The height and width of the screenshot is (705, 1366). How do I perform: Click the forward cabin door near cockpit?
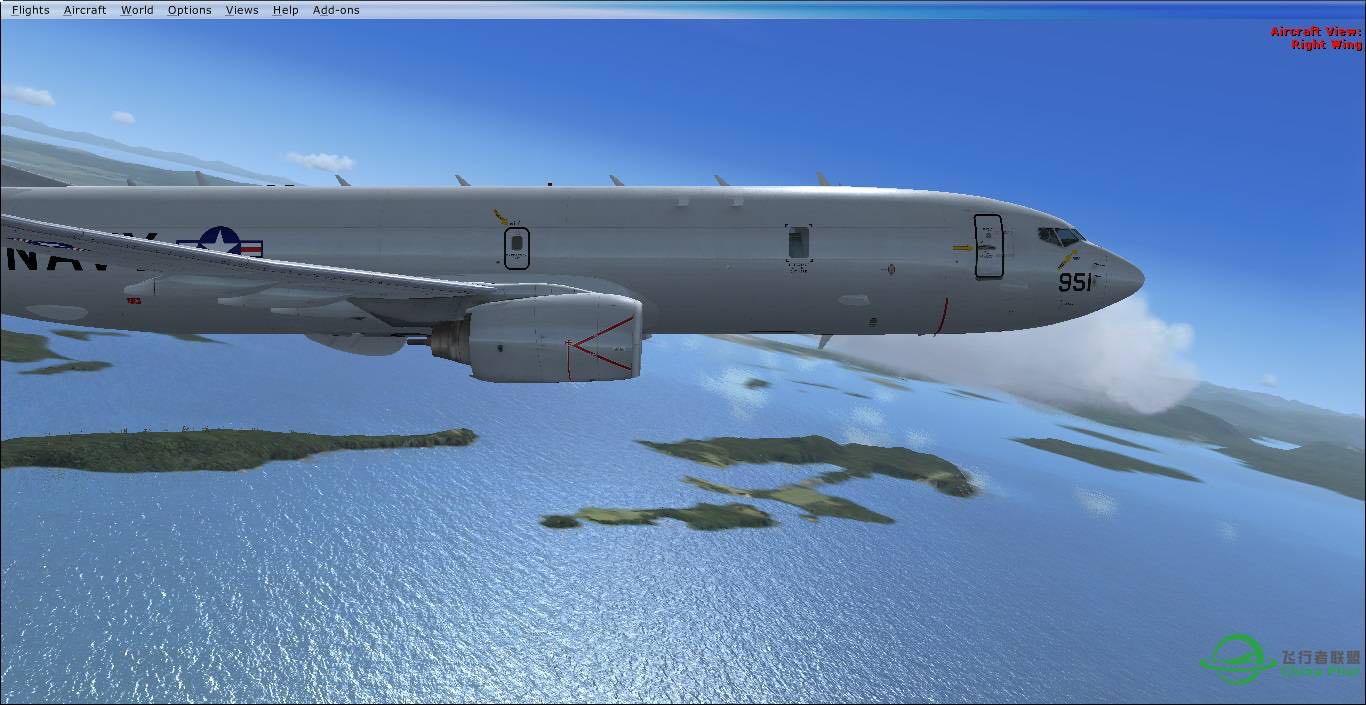pos(988,246)
